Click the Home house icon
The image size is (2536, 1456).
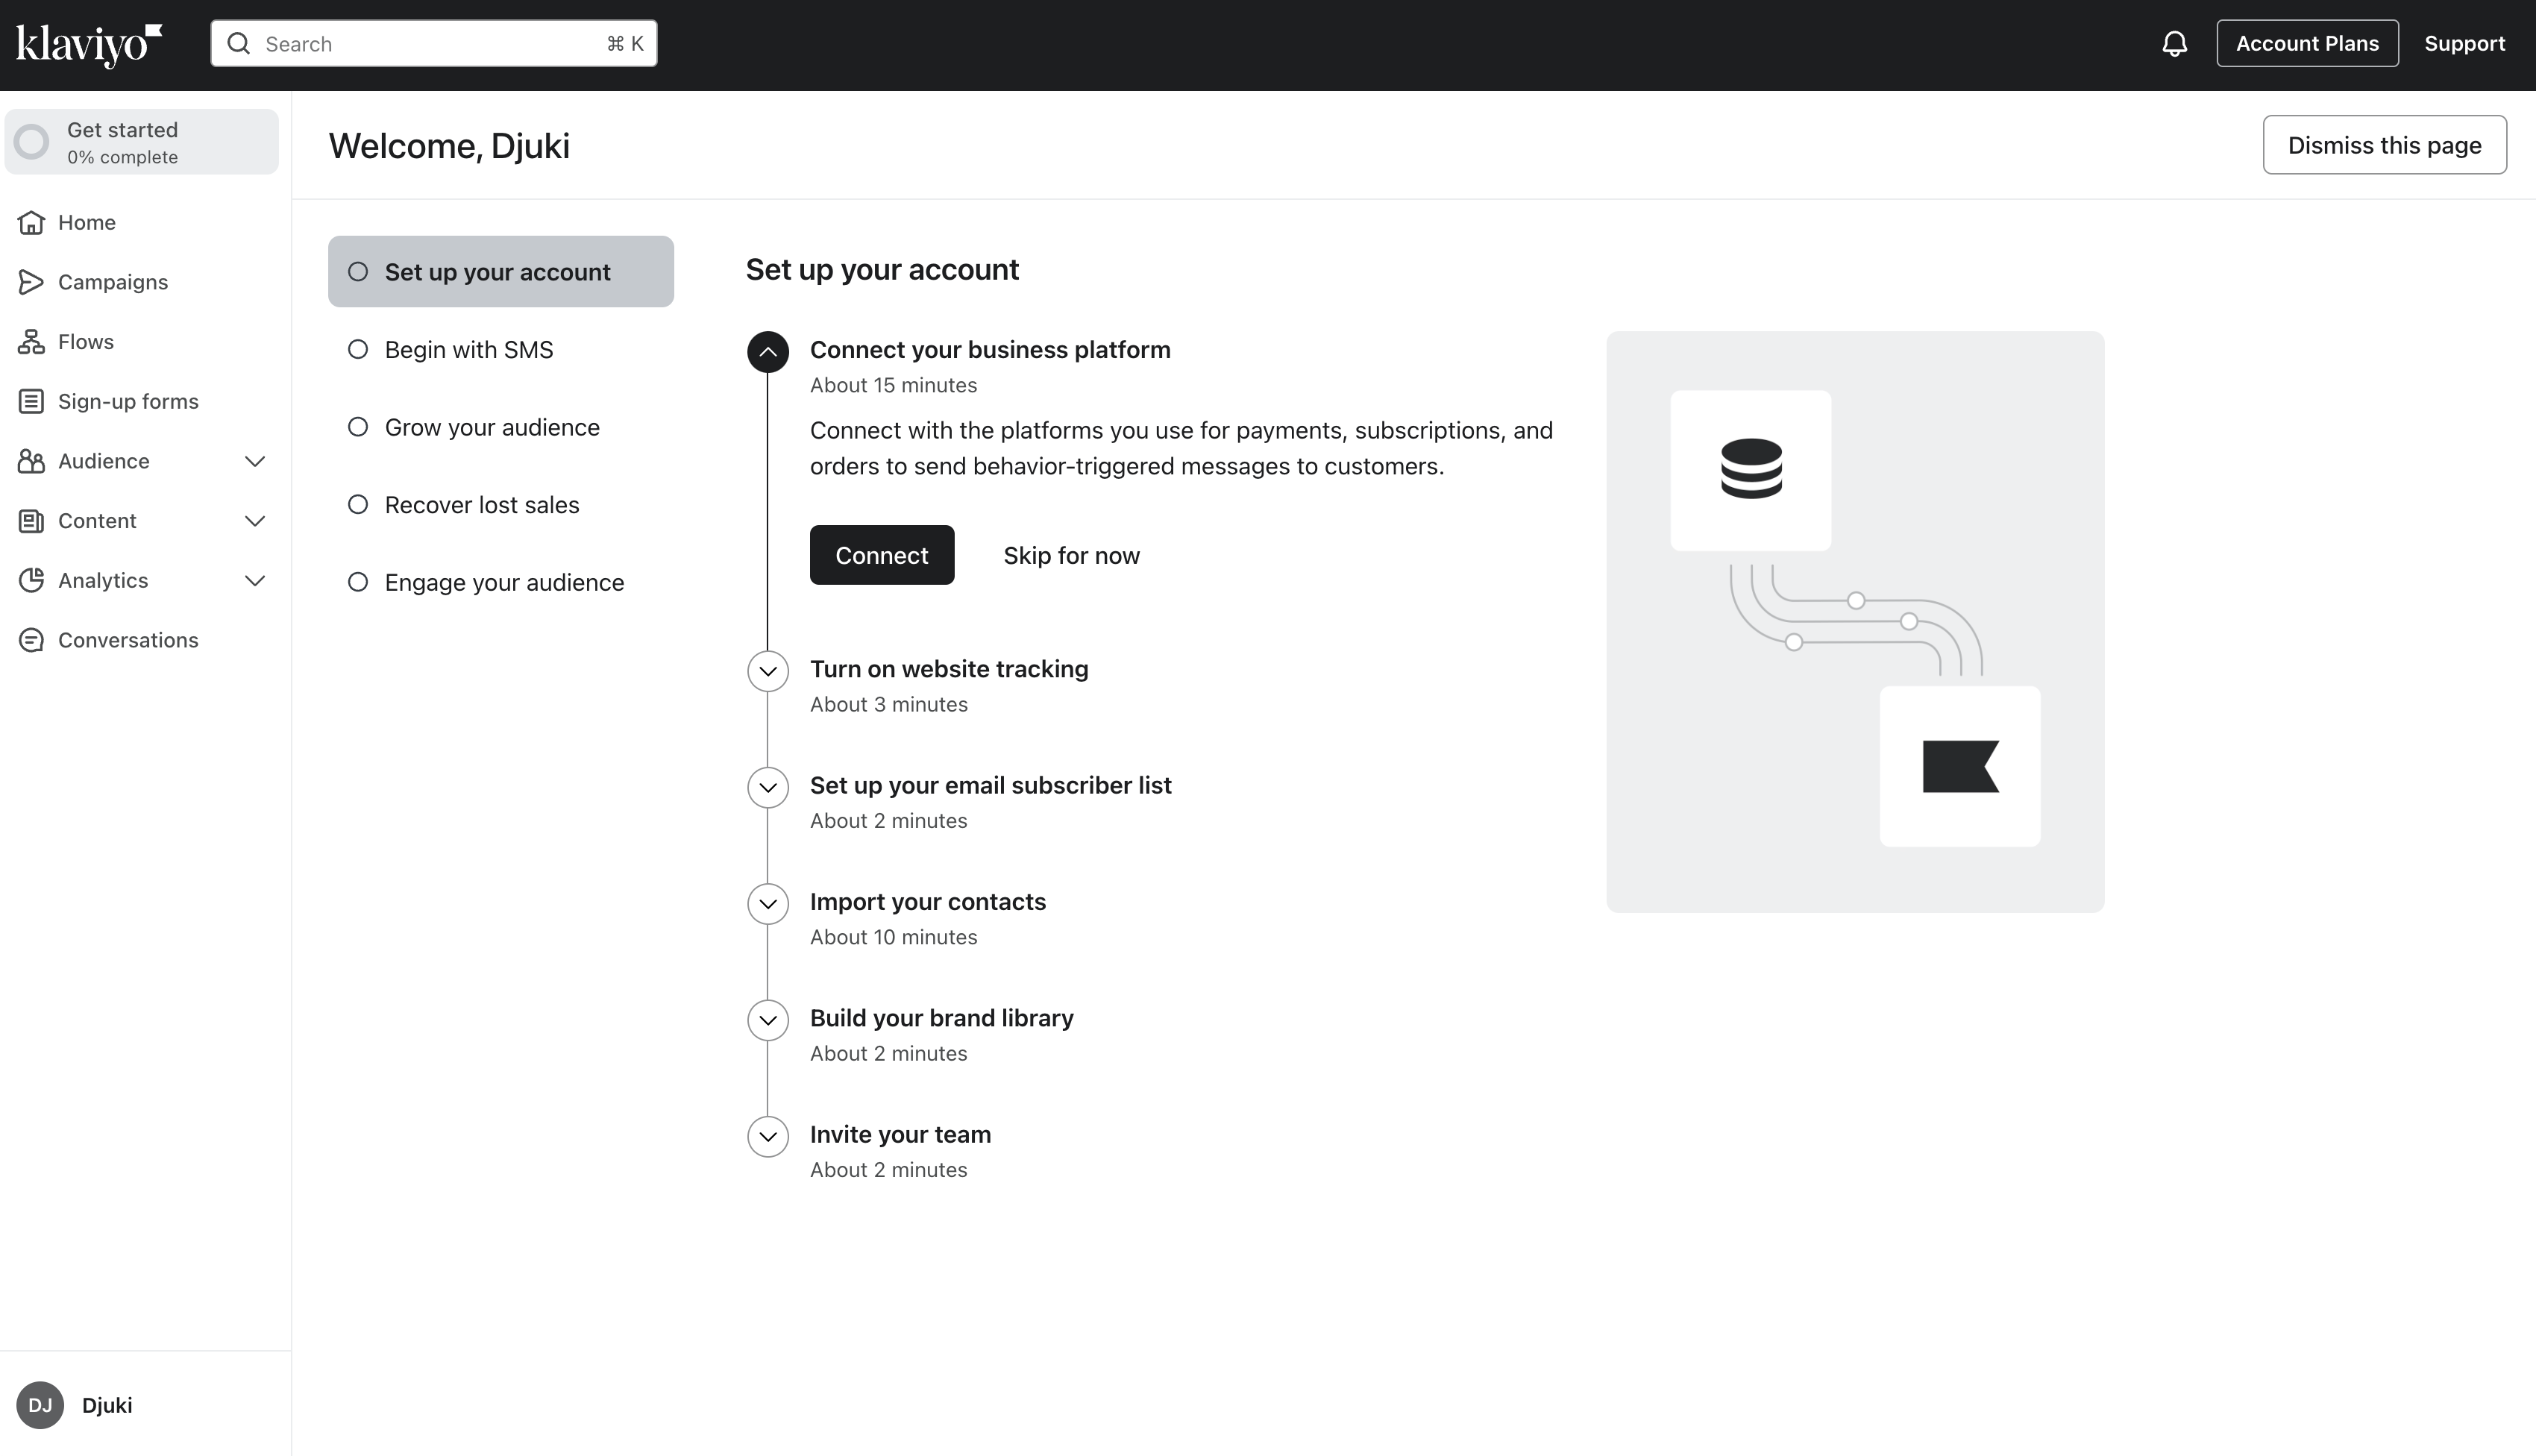(x=31, y=222)
